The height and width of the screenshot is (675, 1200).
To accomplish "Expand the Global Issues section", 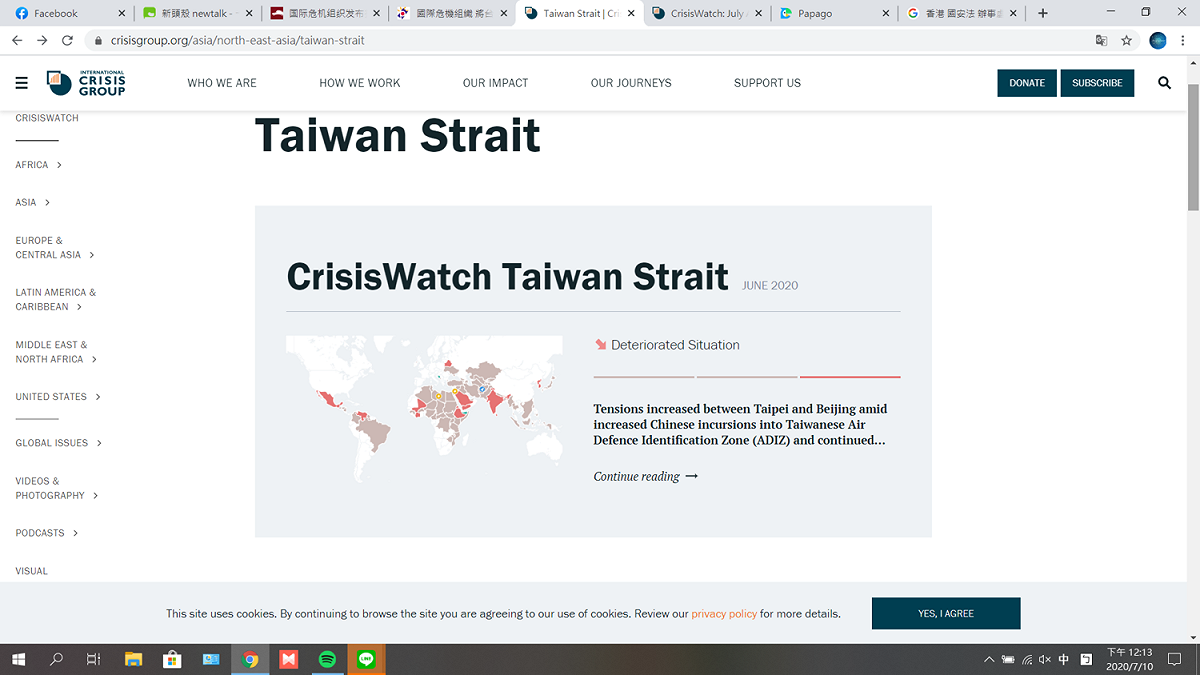I will 58,443.
